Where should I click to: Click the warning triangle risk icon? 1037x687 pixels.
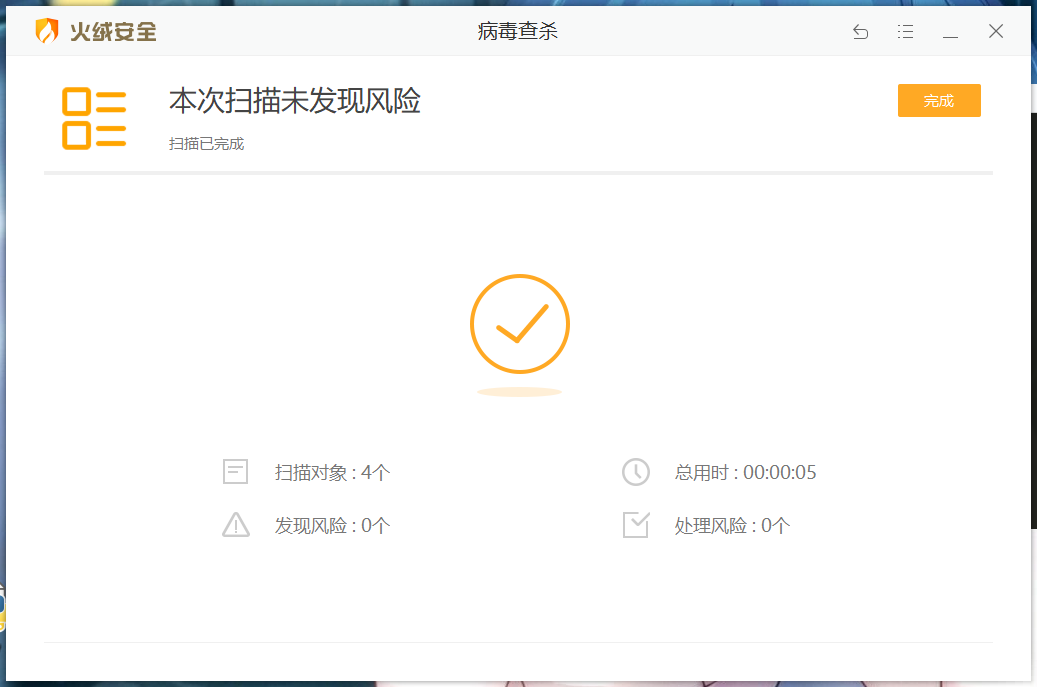(x=235, y=525)
